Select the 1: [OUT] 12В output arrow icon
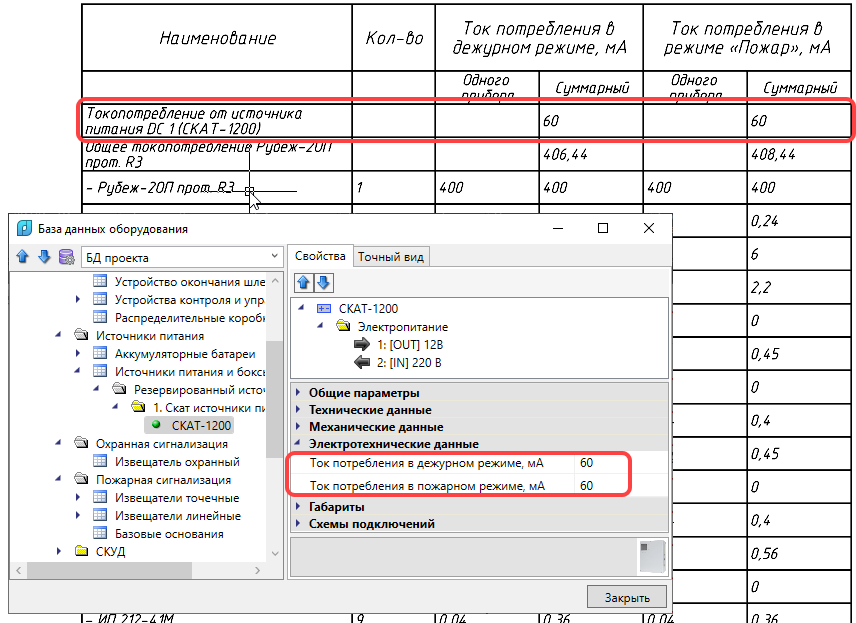 (361, 345)
